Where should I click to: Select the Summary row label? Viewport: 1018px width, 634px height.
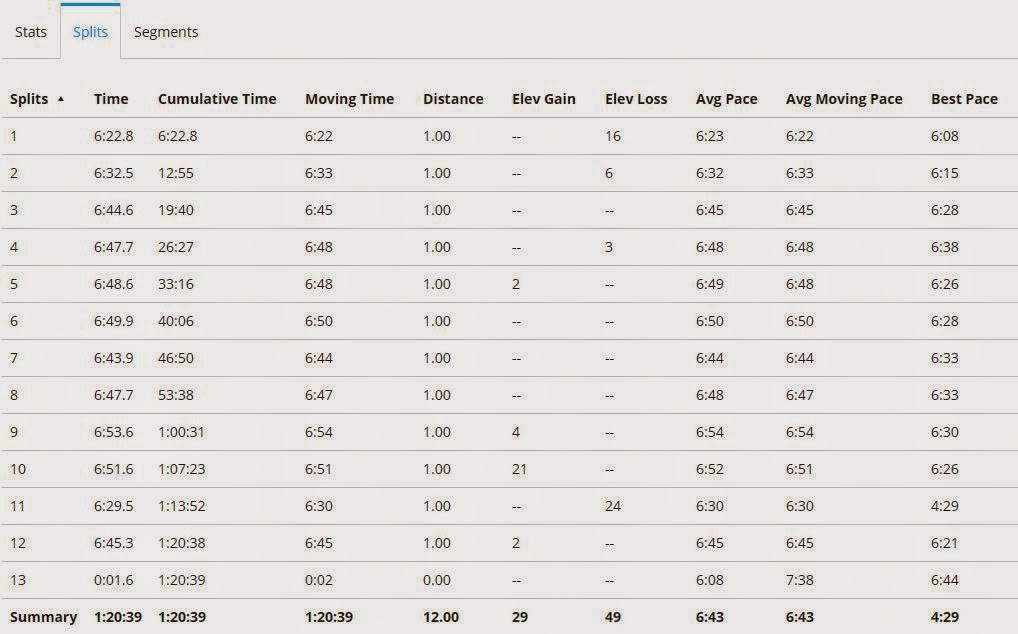coord(43,617)
